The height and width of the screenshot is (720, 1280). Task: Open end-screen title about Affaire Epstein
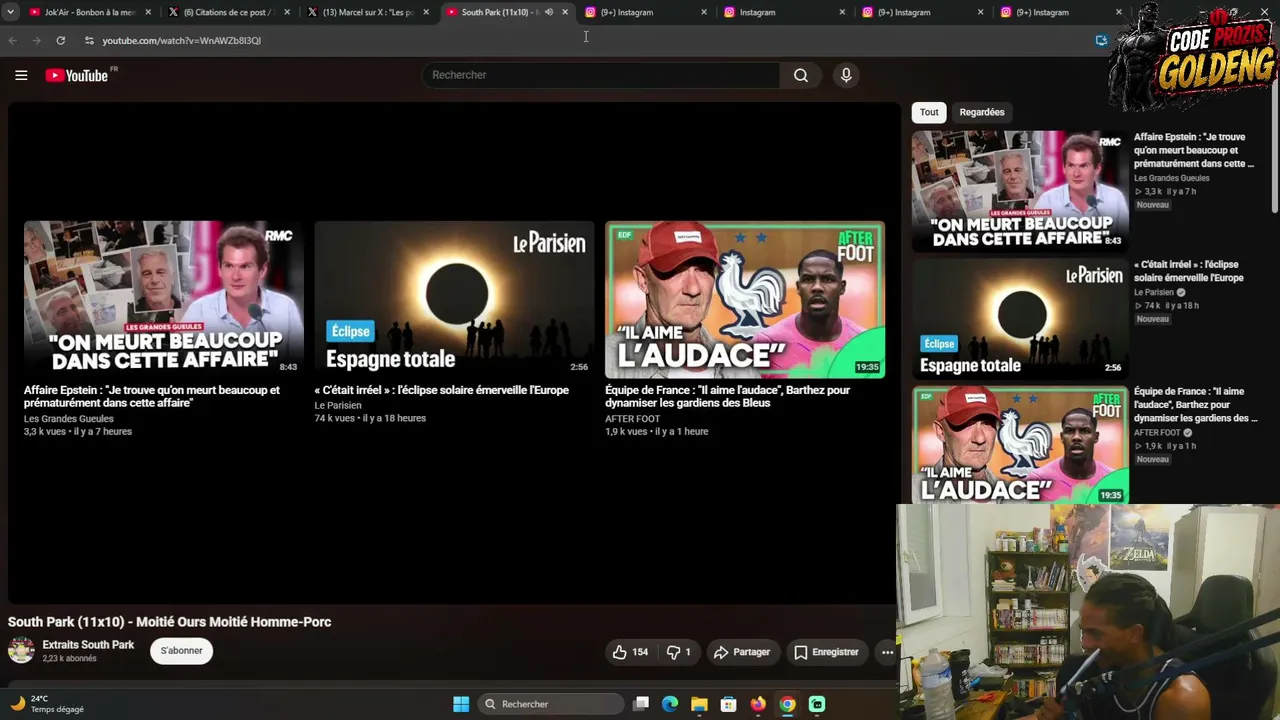[x=152, y=396]
